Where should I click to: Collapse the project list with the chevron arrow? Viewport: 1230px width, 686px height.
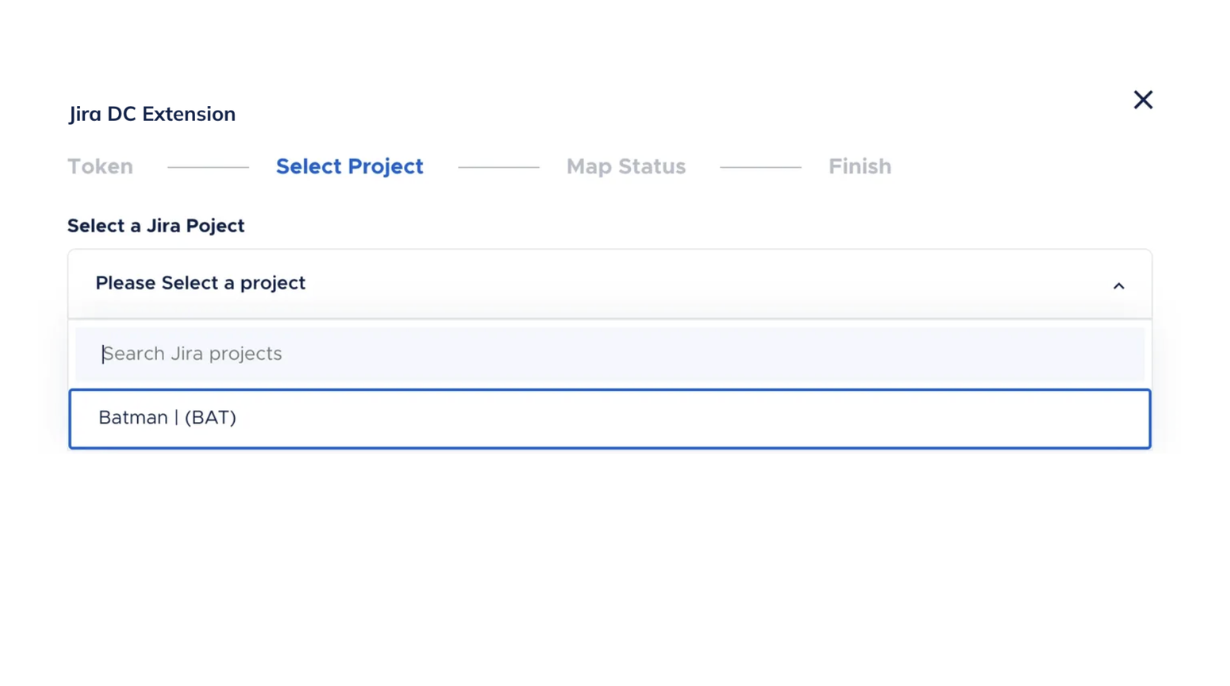[1118, 286]
